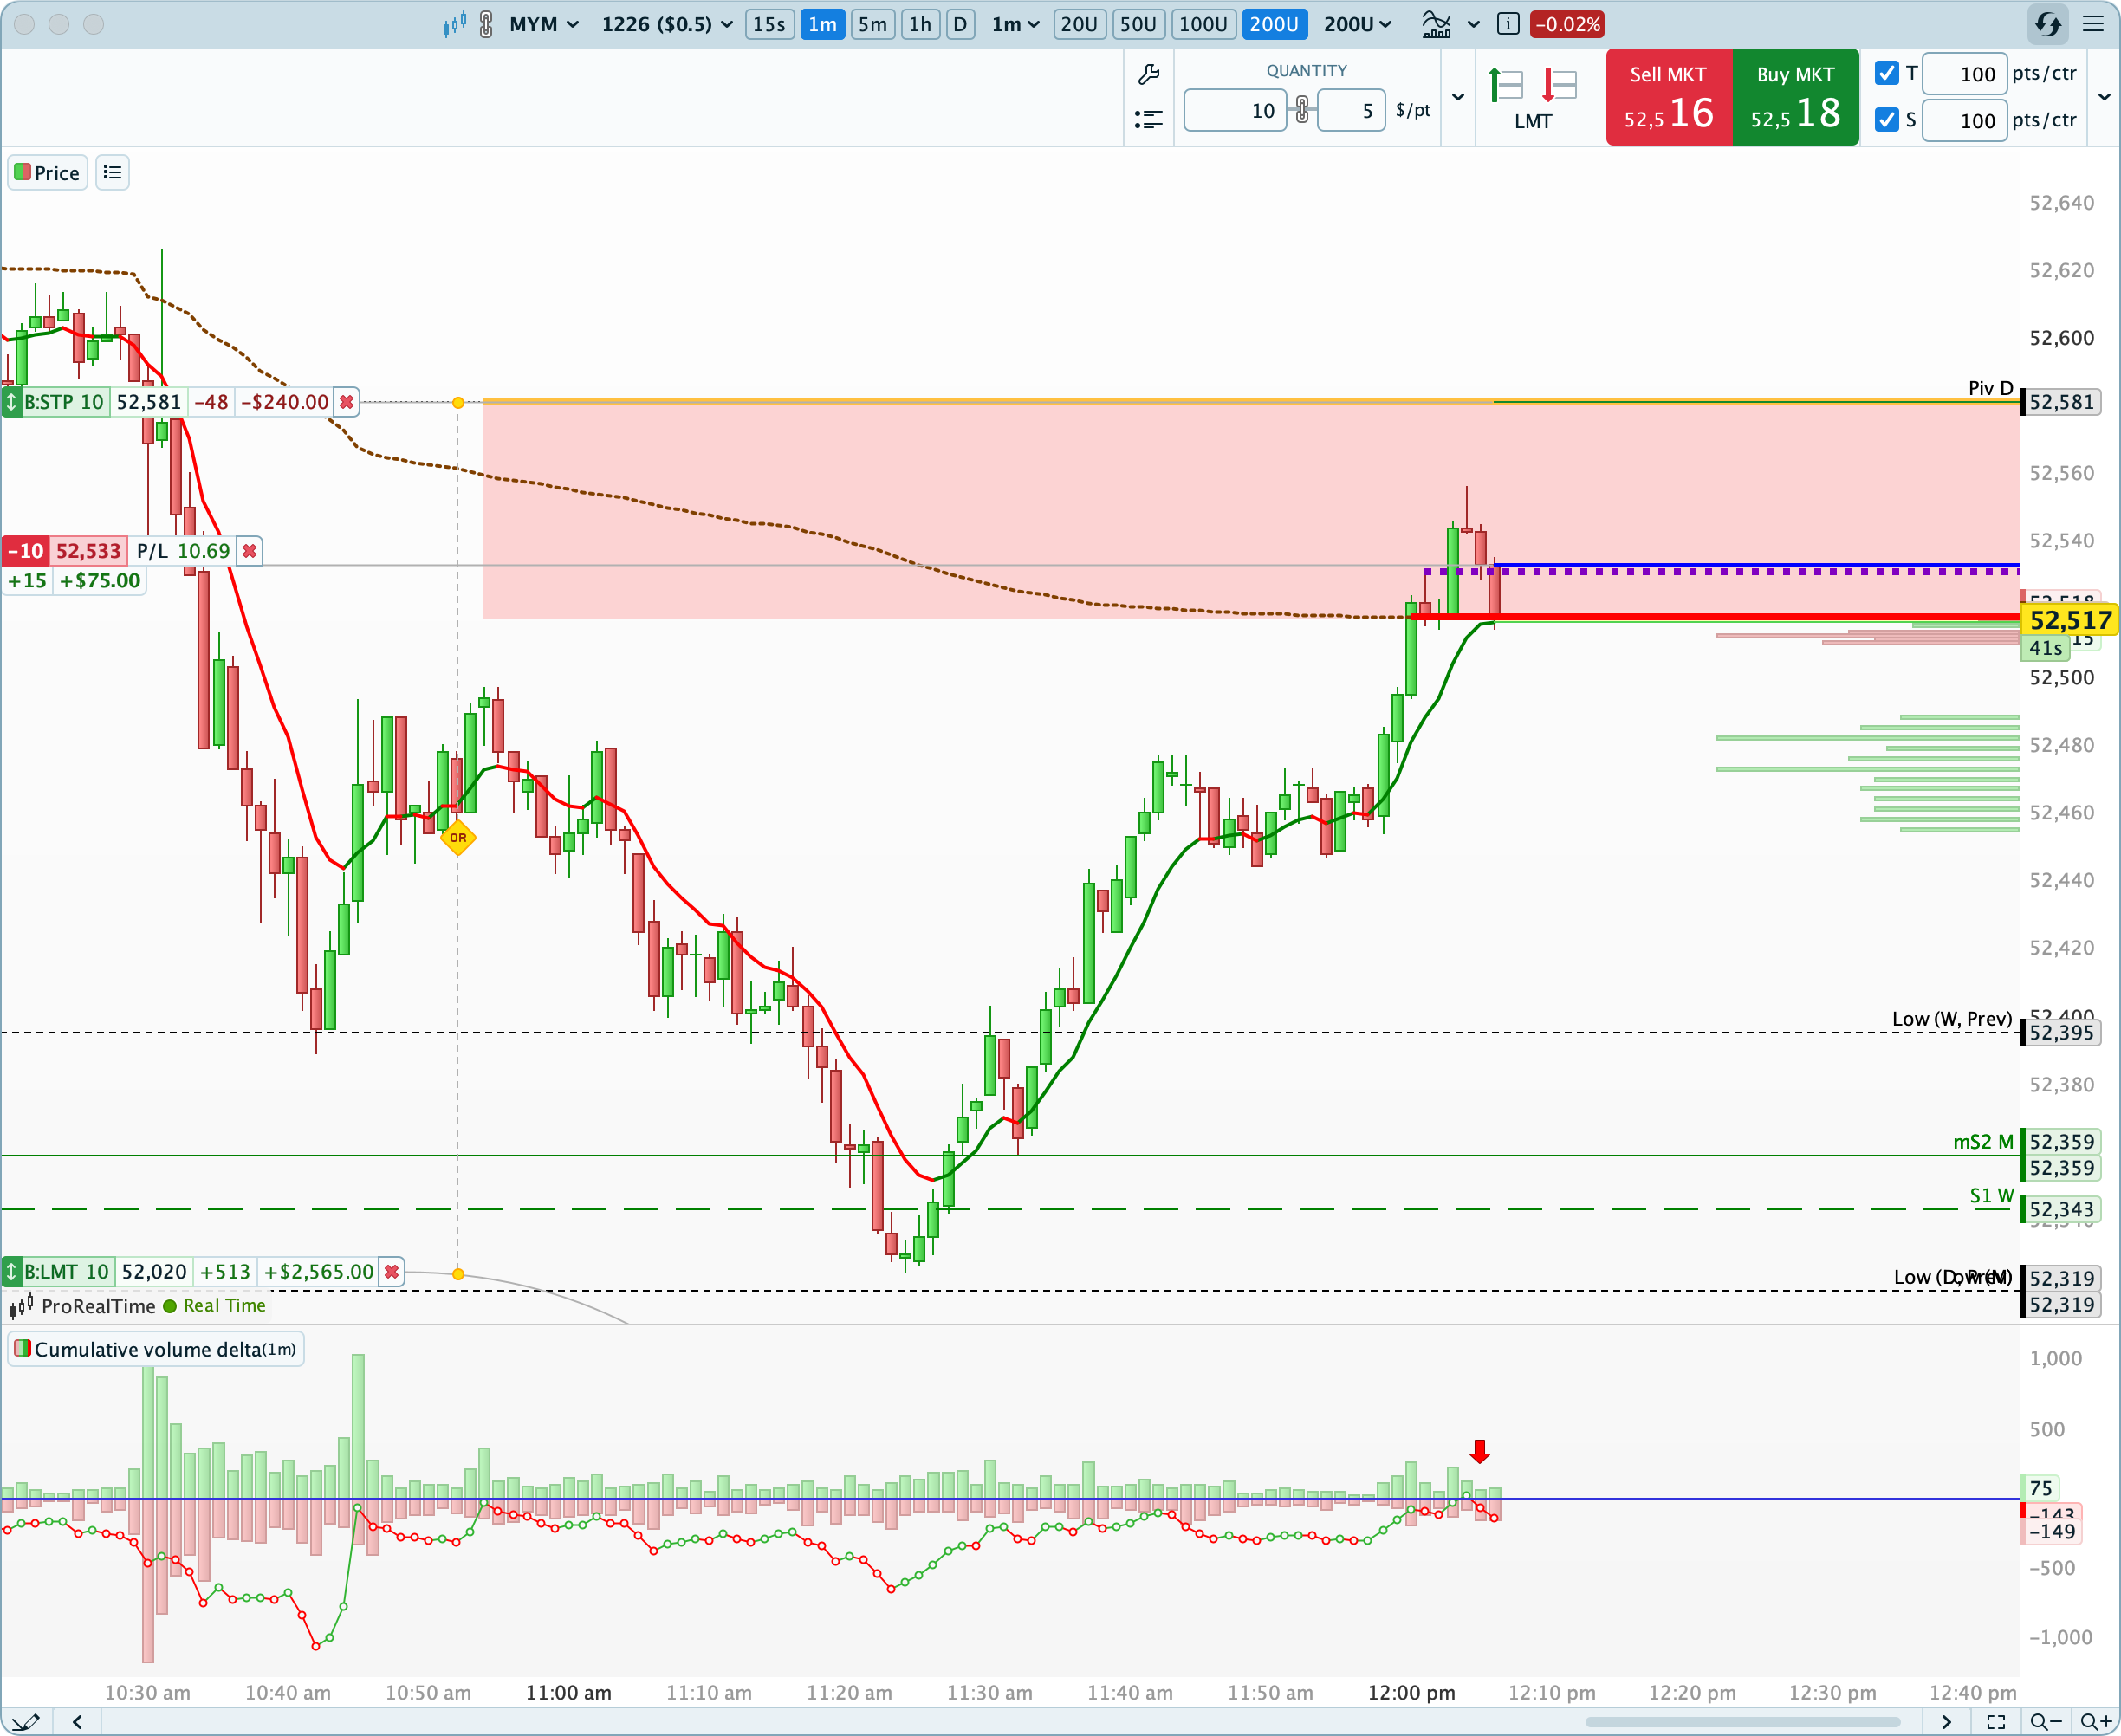This screenshot has width=2121, height=1736.
Task: Expand the 200U units dropdown
Action: (1358, 24)
